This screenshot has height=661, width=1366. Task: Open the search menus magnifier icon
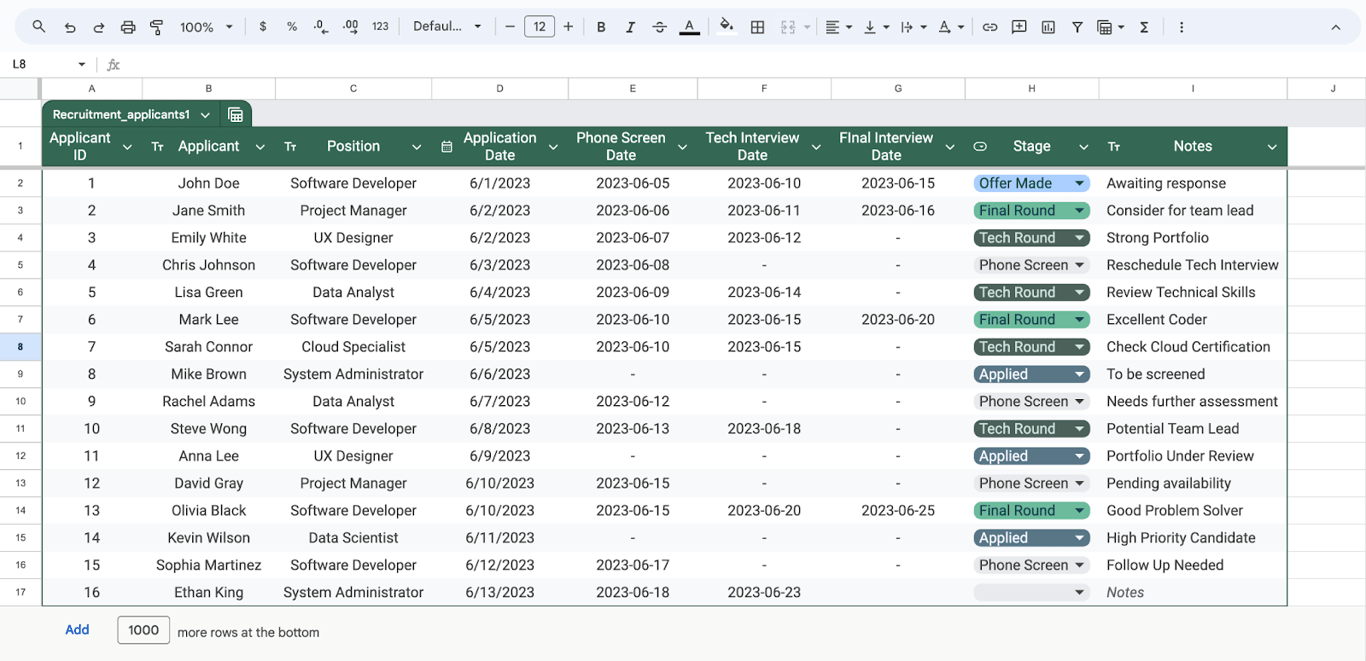[38, 27]
